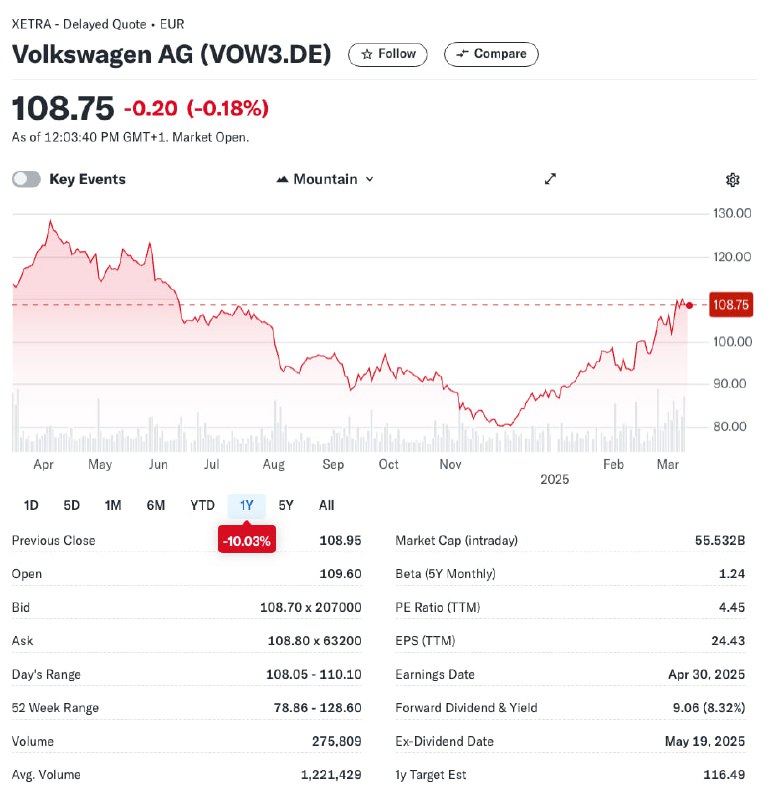Choose the 5Y time range
Image resolution: width=768 pixels, height=800 pixels.
click(x=286, y=505)
